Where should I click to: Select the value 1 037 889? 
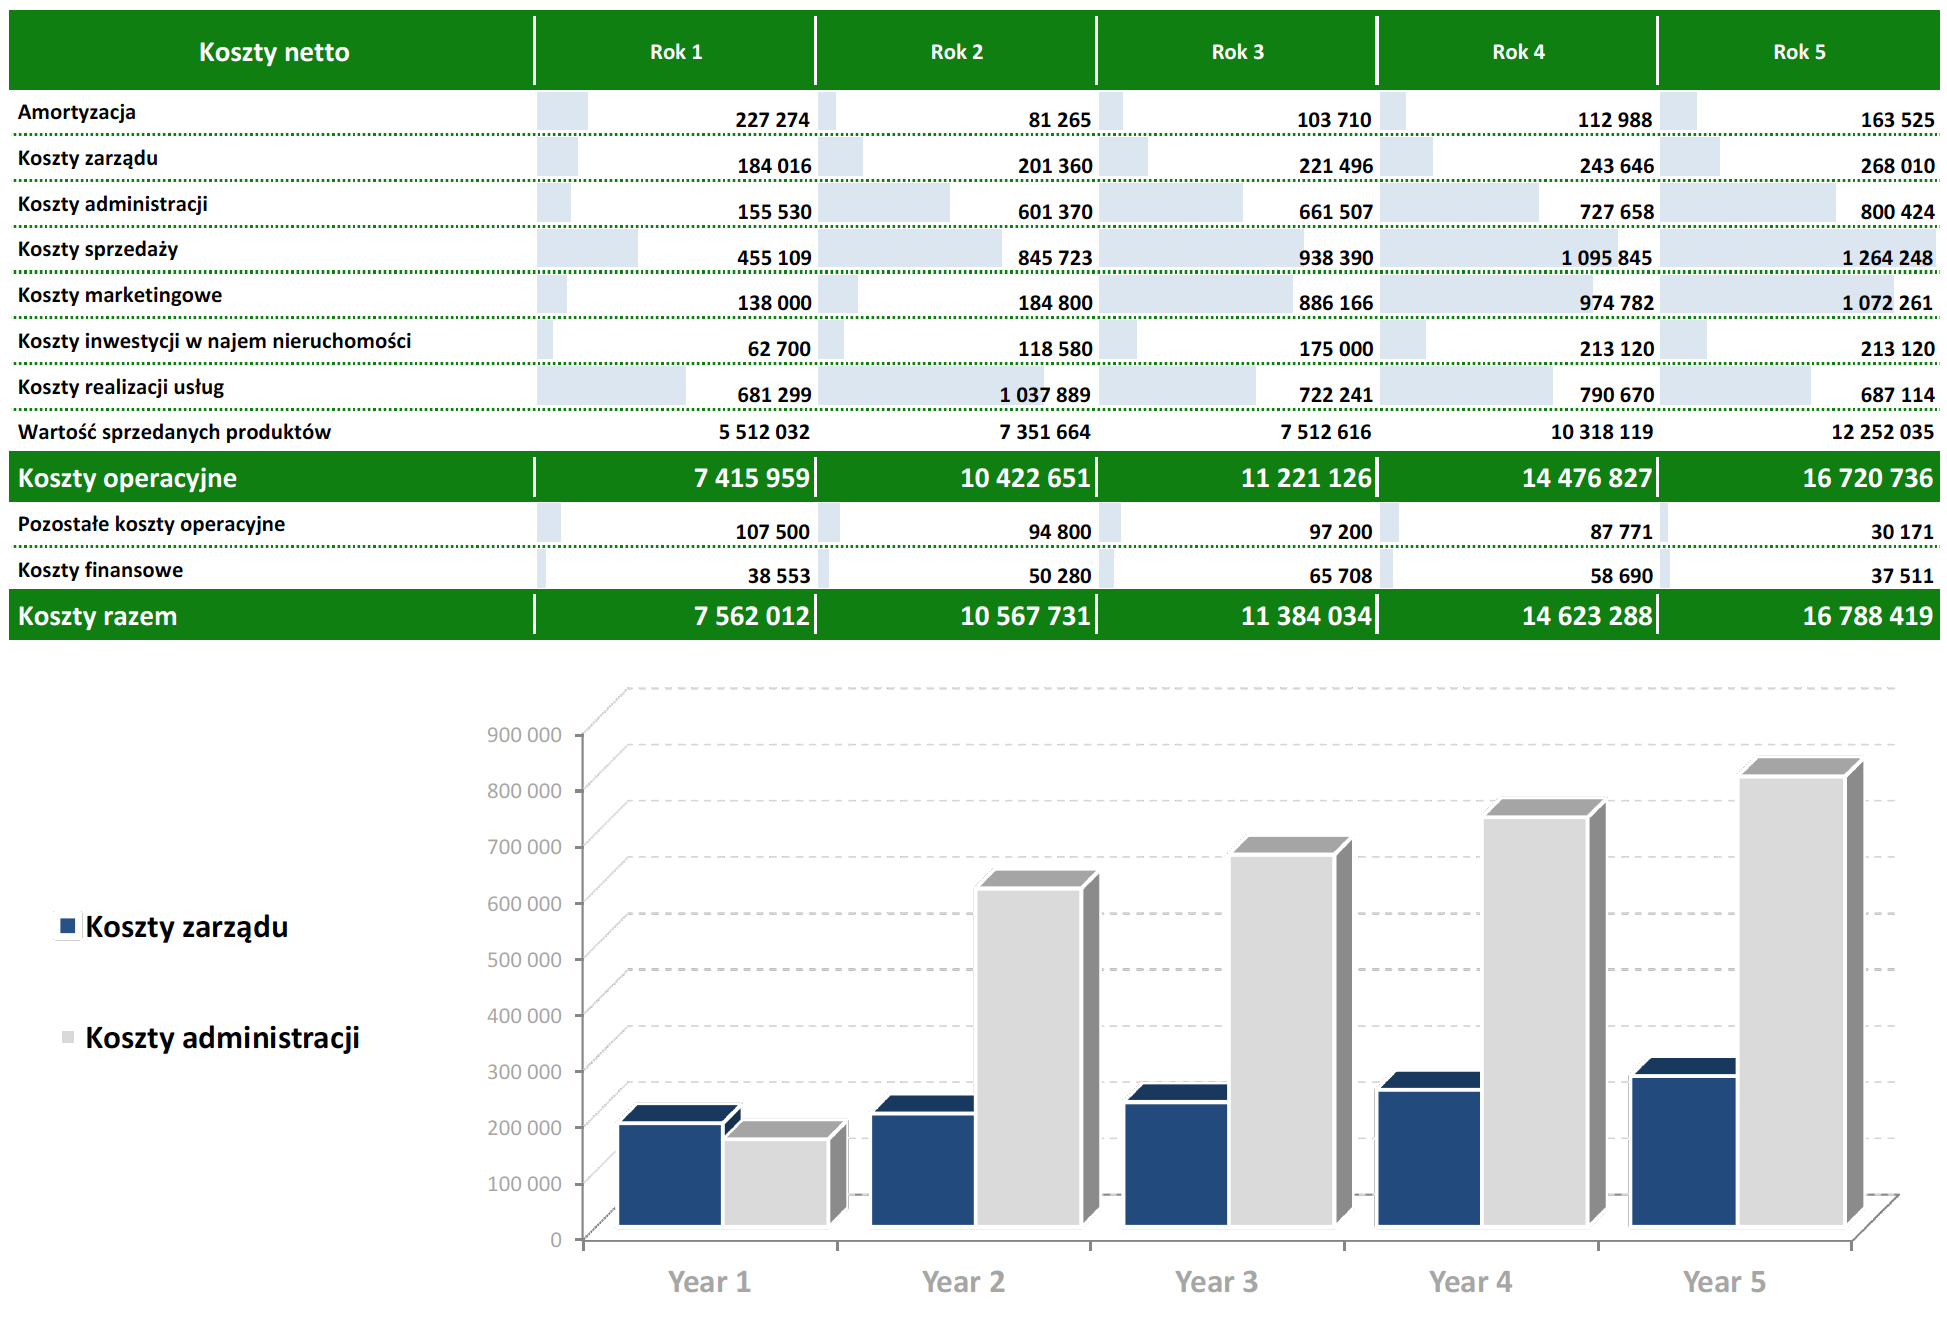coord(1045,395)
